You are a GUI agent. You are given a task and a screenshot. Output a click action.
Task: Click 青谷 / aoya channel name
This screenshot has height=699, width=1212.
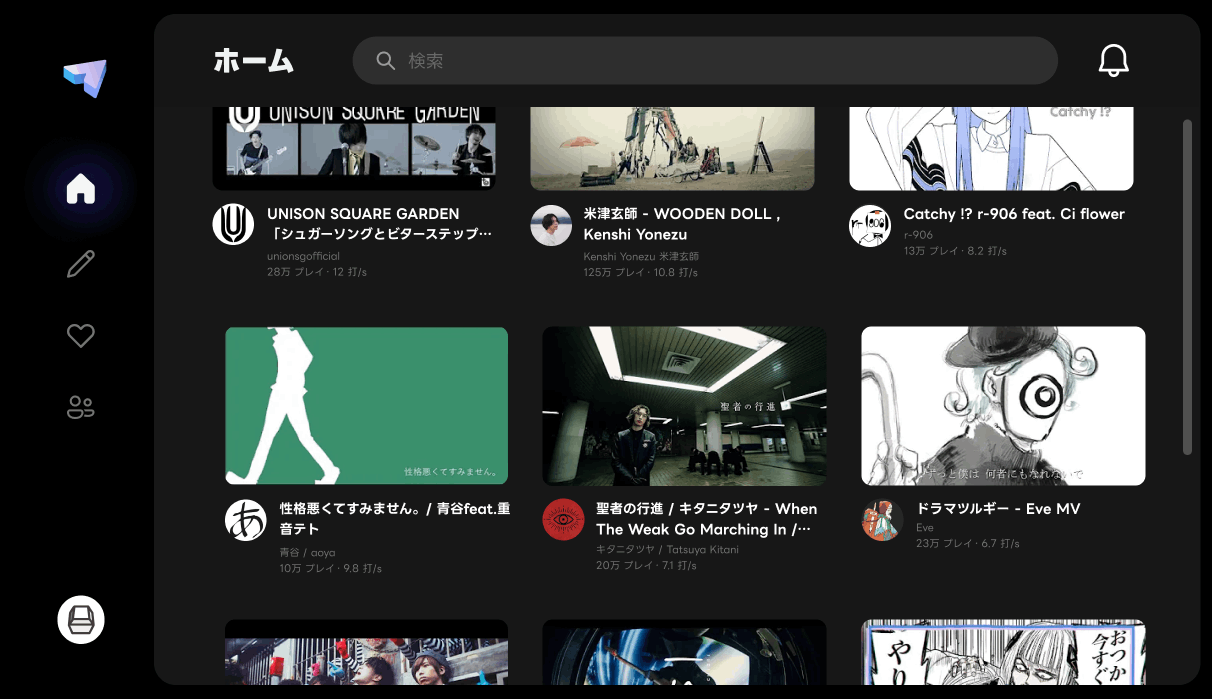[x=307, y=552]
